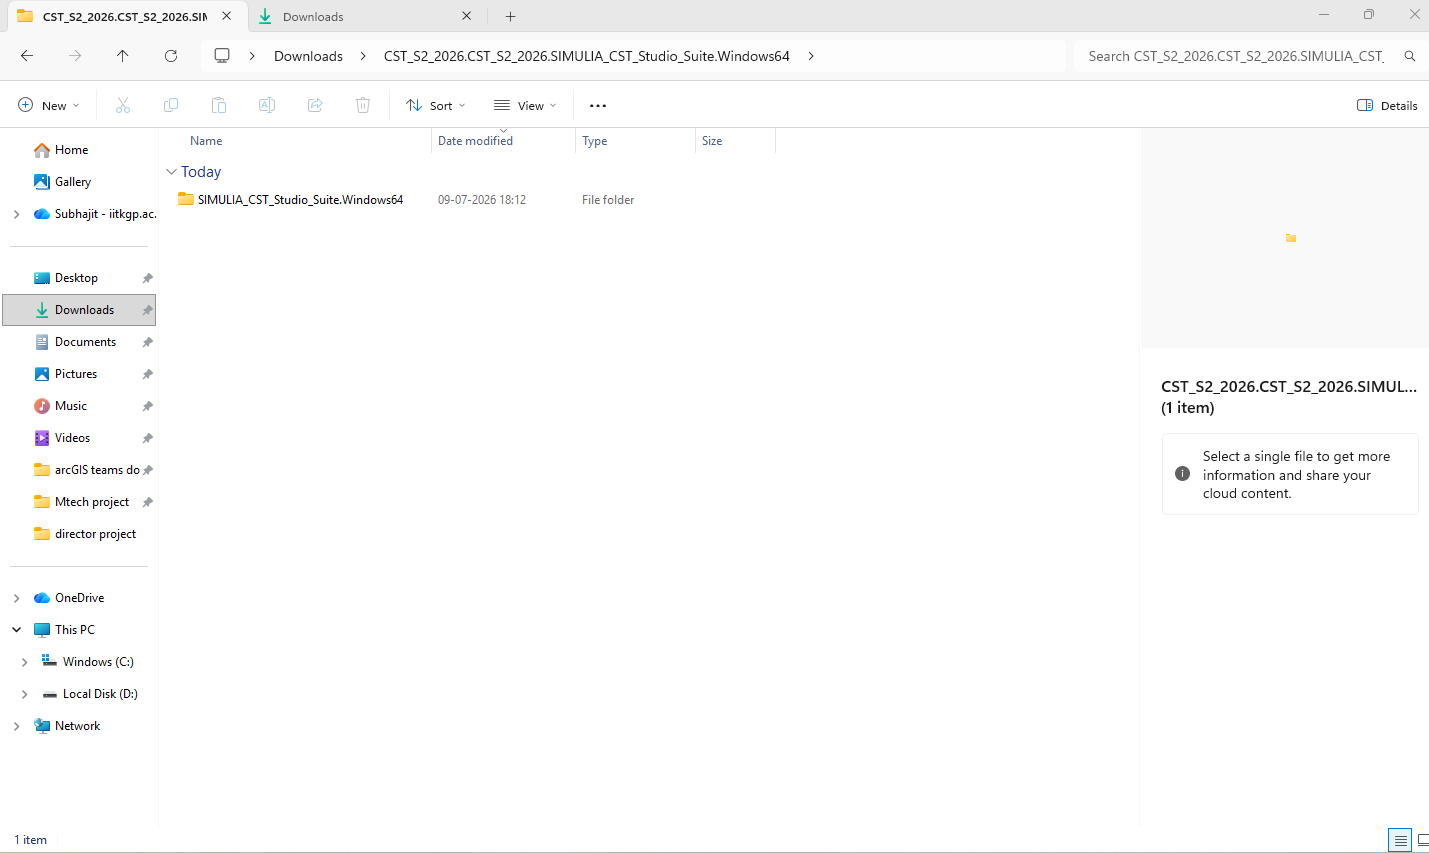1429x853 pixels.
Task: Switch to the Downloads tab
Action: [x=365, y=16]
